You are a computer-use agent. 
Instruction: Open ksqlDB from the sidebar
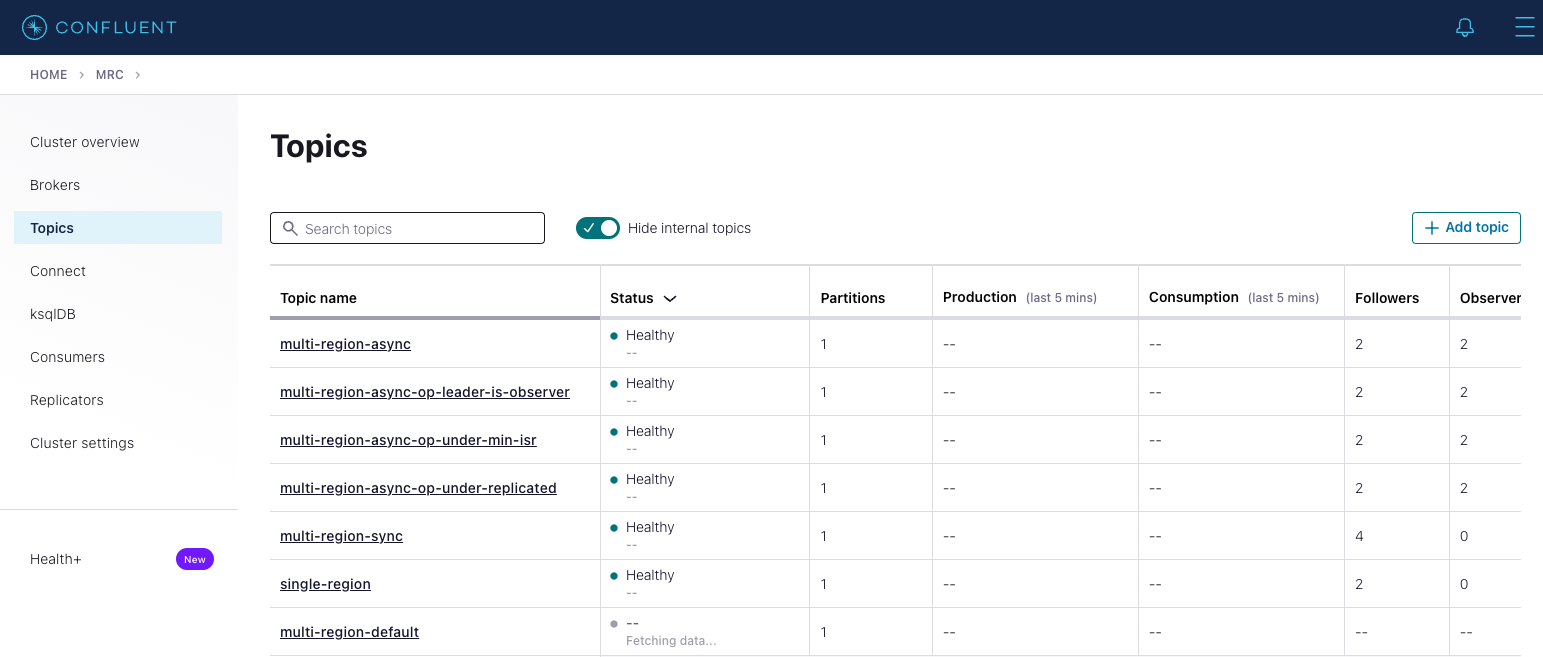pos(52,314)
